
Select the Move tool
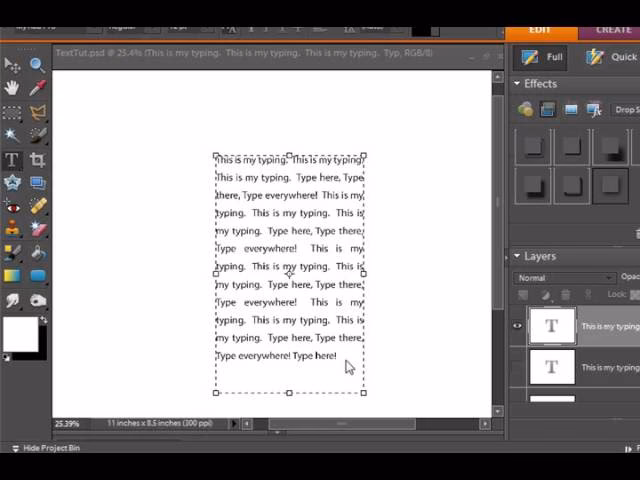coord(12,65)
